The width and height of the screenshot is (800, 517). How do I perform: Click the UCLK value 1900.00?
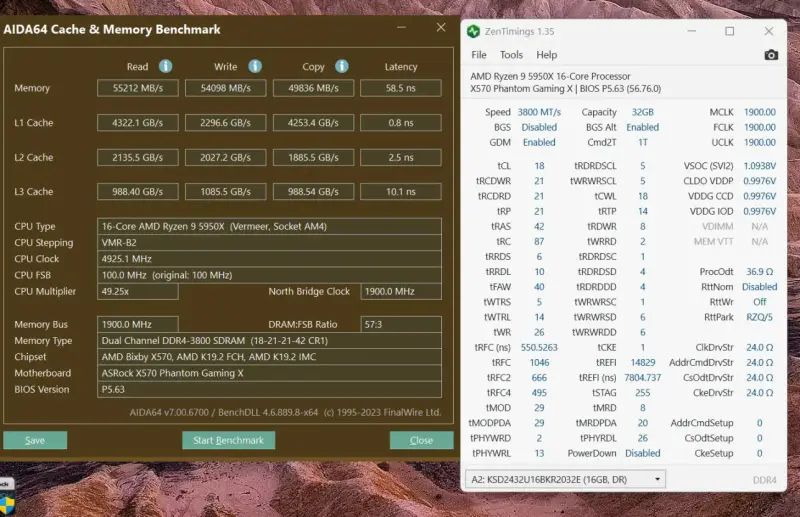759,142
